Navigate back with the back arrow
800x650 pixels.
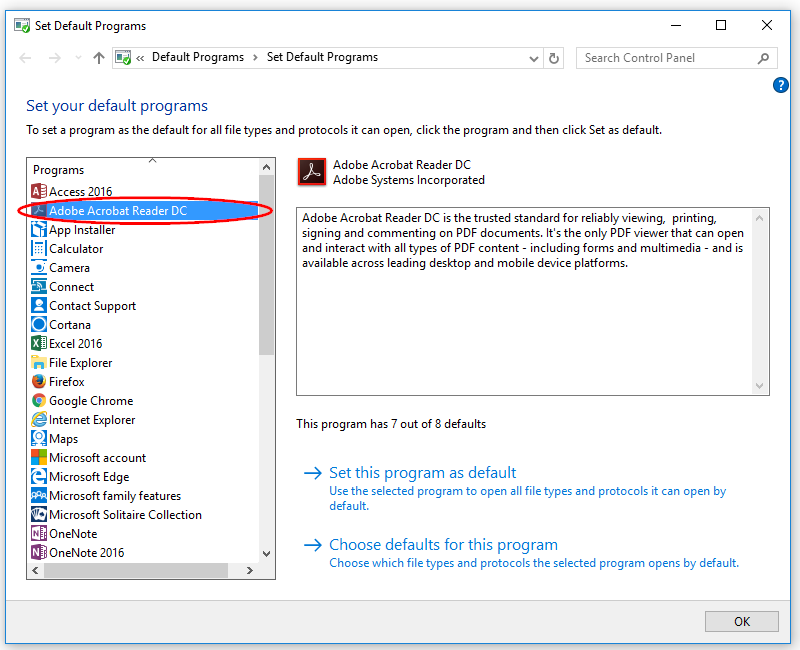pyautogui.click(x=25, y=58)
